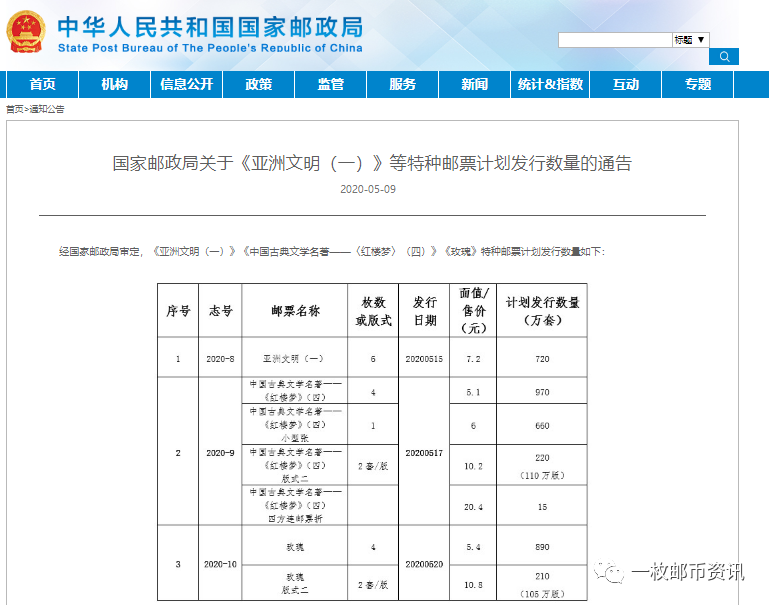Click the 10.8 price cell
The image size is (769, 605).
tap(473, 584)
